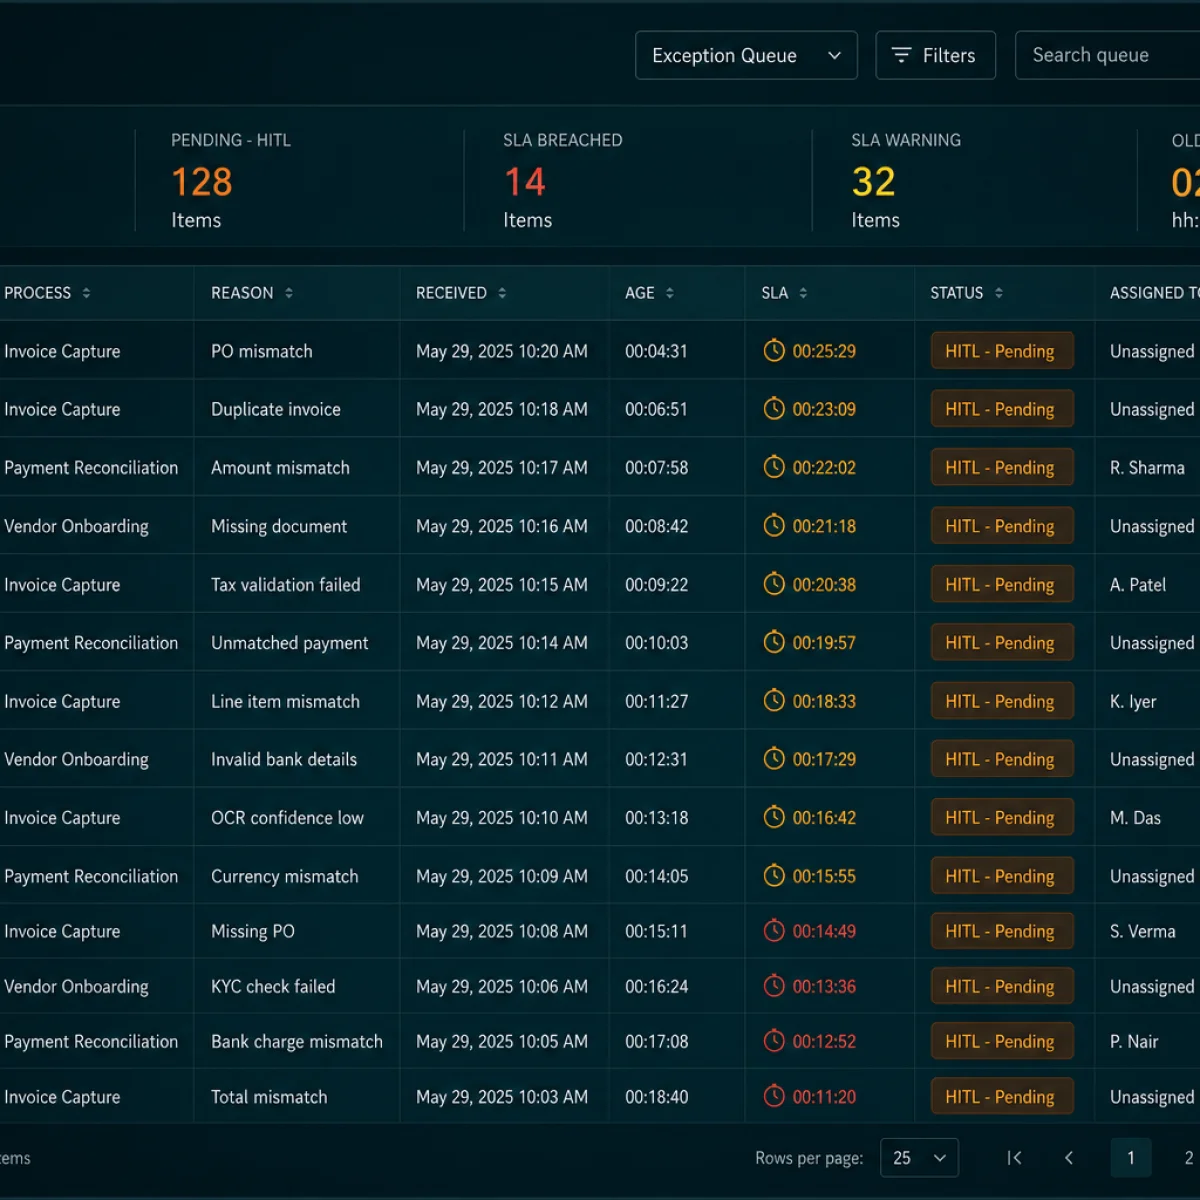The height and width of the screenshot is (1200, 1200).
Task: Click the 'Duplicate invoice' reason cell
Action: pyautogui.click(x=276, y=409)
